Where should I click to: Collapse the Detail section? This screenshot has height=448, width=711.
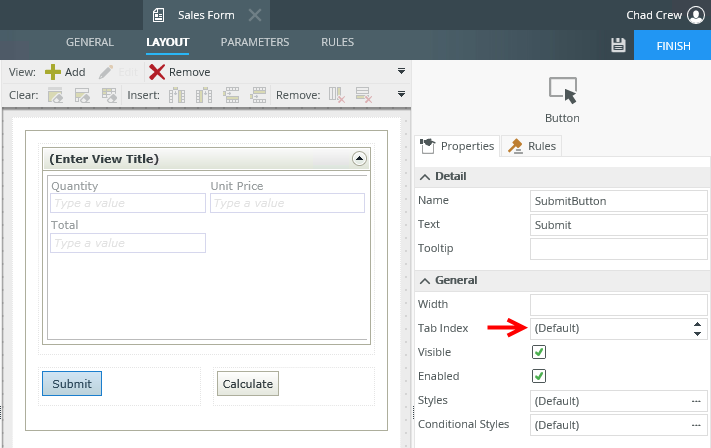coord(425,176)
